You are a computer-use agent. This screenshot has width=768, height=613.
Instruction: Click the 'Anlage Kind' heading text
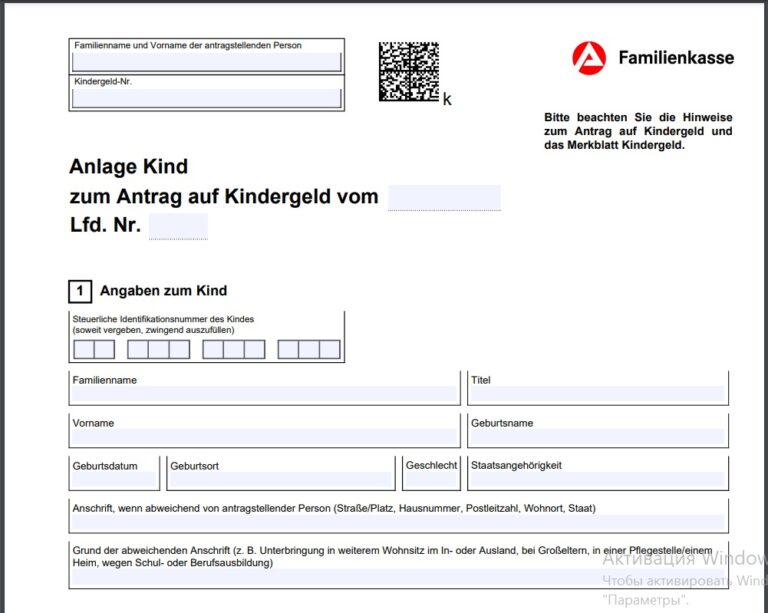(128, 166)
